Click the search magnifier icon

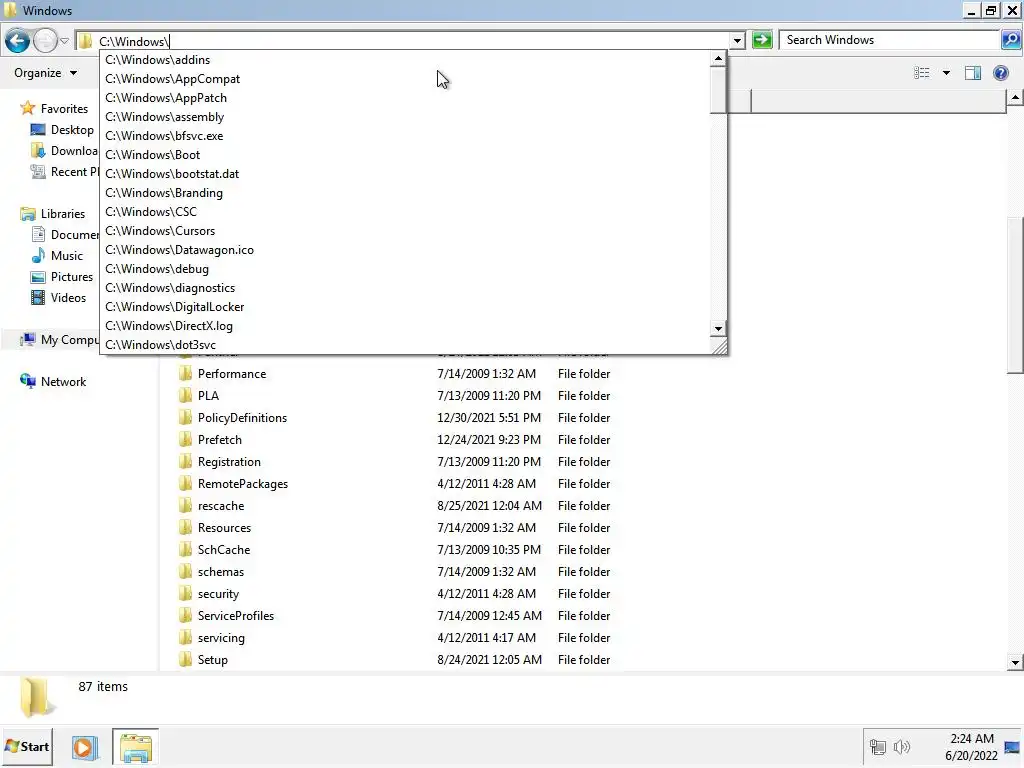[1010, 40]
